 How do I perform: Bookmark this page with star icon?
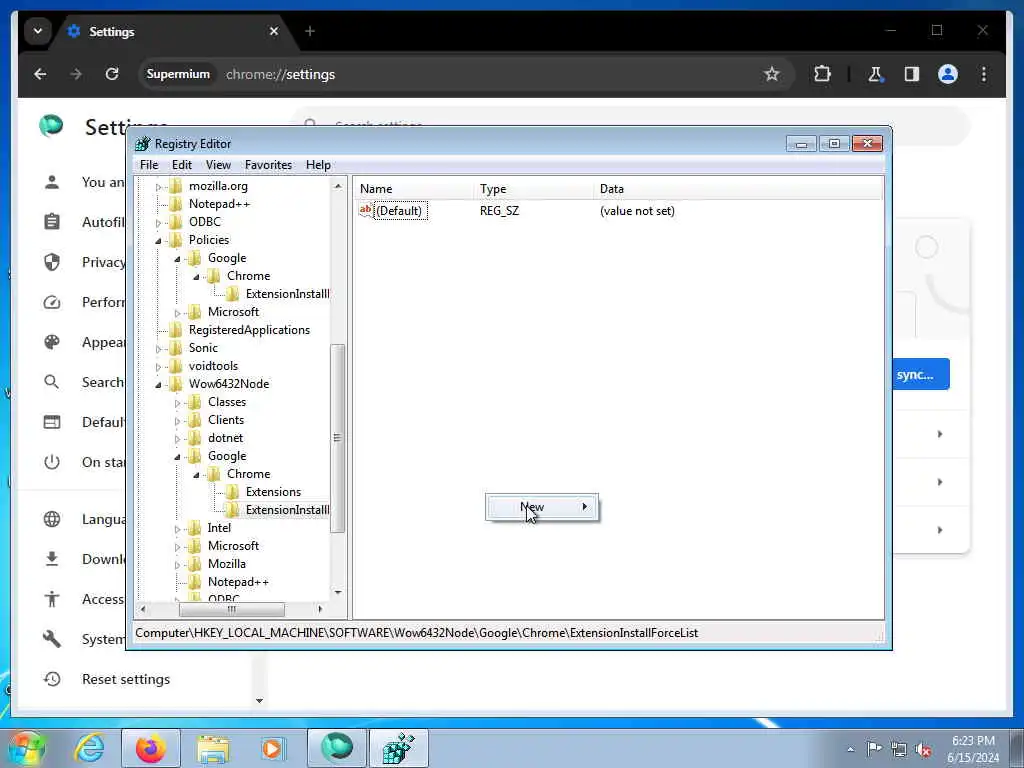pos(772,74)
